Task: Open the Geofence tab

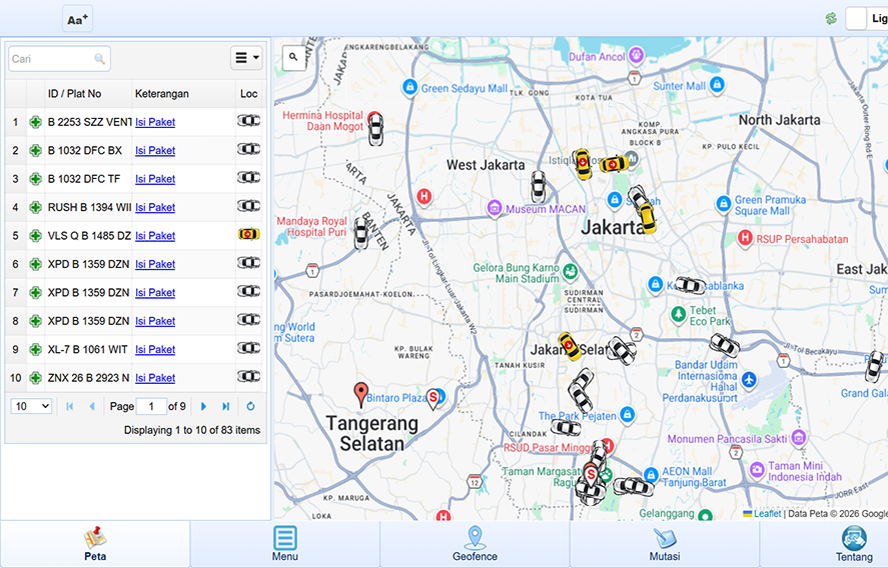Action: pyautogui.click(x=475, y=544)
